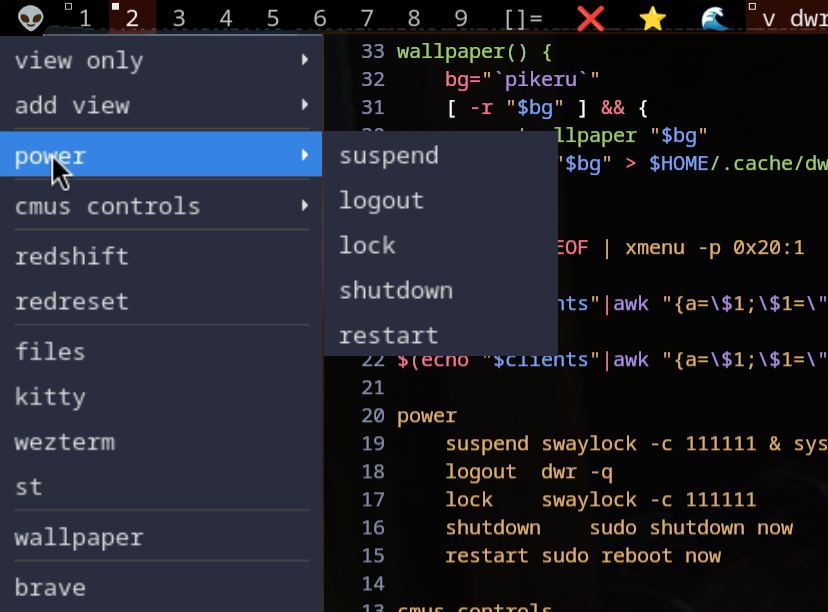
Task: Expand arrow beside 'cmus controls'
Action: click(x=305, y=205)
